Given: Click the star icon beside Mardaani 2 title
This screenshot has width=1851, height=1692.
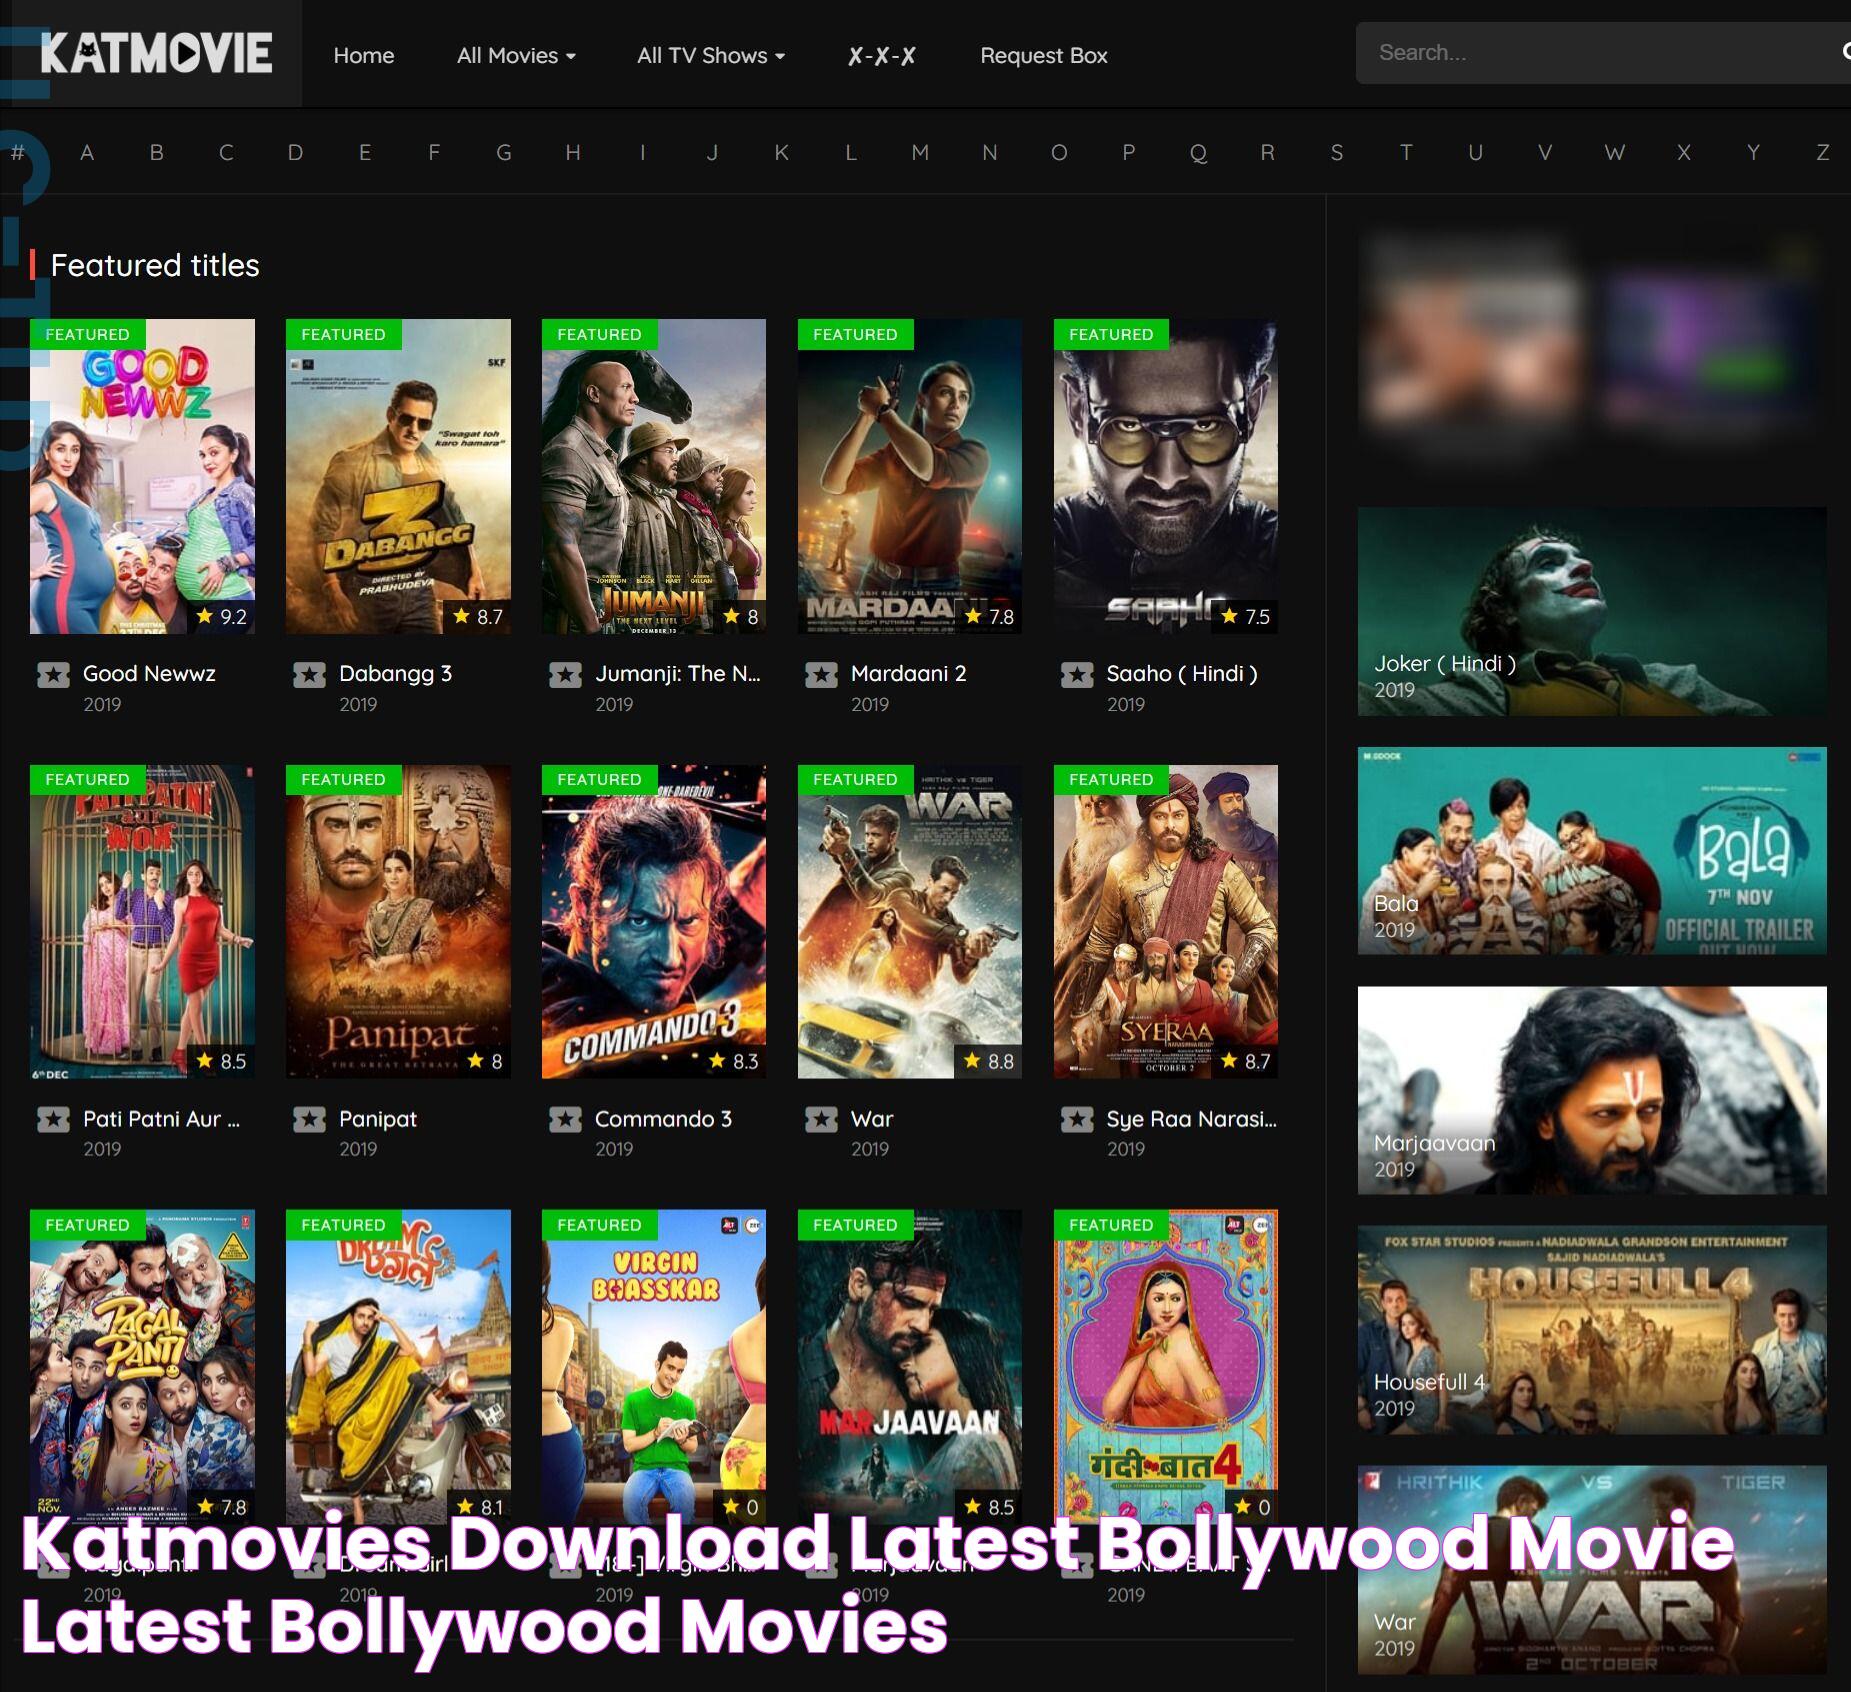Looking at the screenshot, I should click(x=821, y=675).
